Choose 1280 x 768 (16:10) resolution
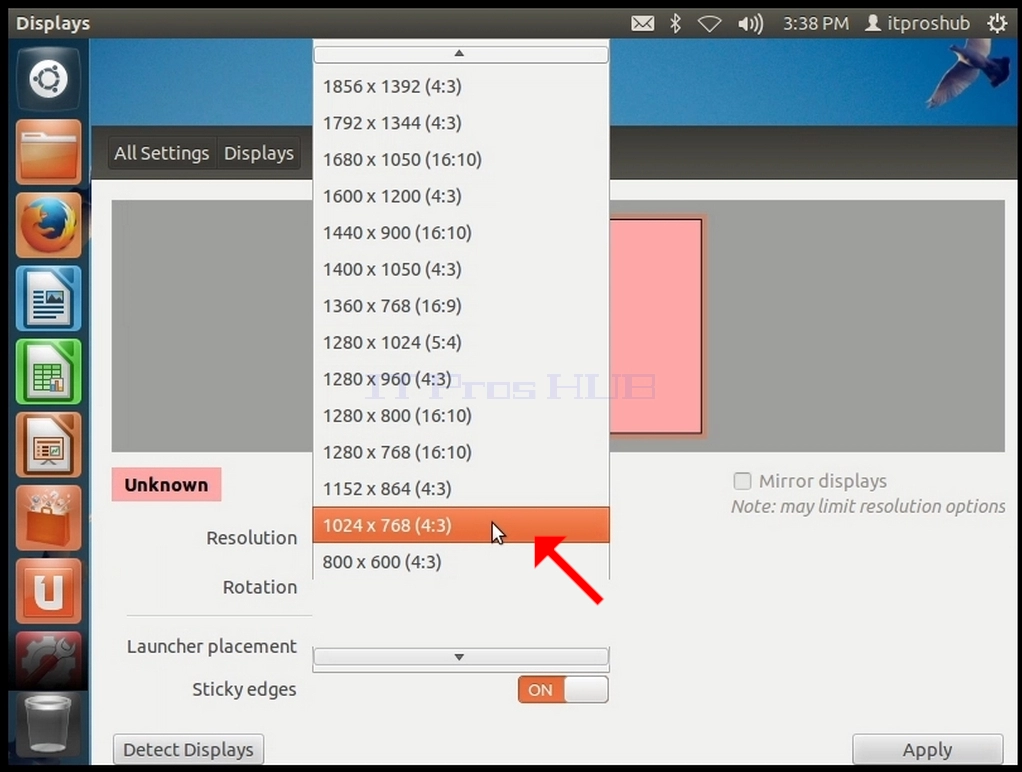This screenshot has height=772, width=1022. (x=461, y=451)
